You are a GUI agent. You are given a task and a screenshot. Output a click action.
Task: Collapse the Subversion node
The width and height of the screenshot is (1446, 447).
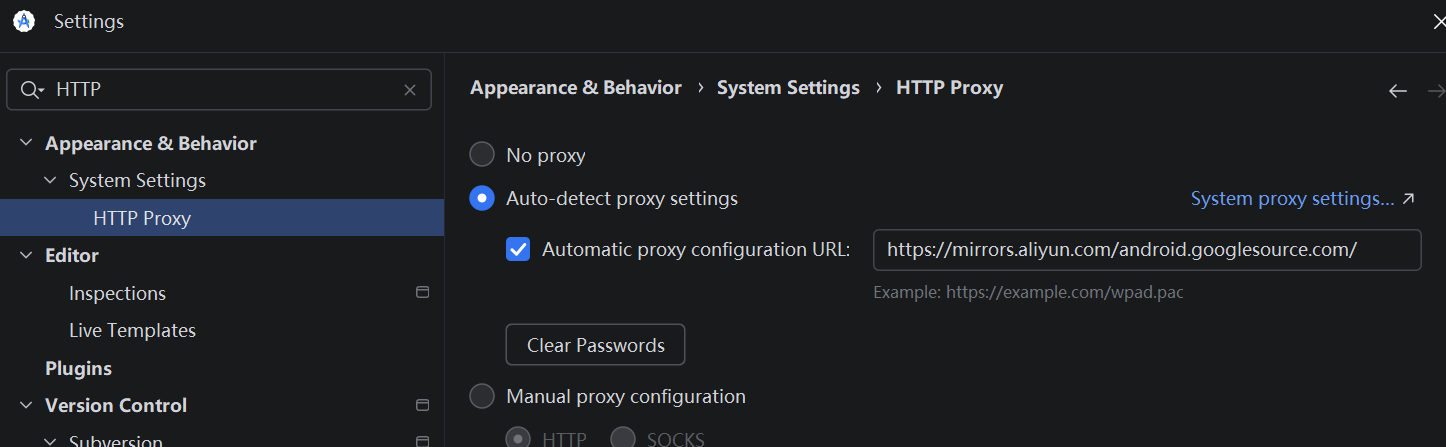[50, 441]
